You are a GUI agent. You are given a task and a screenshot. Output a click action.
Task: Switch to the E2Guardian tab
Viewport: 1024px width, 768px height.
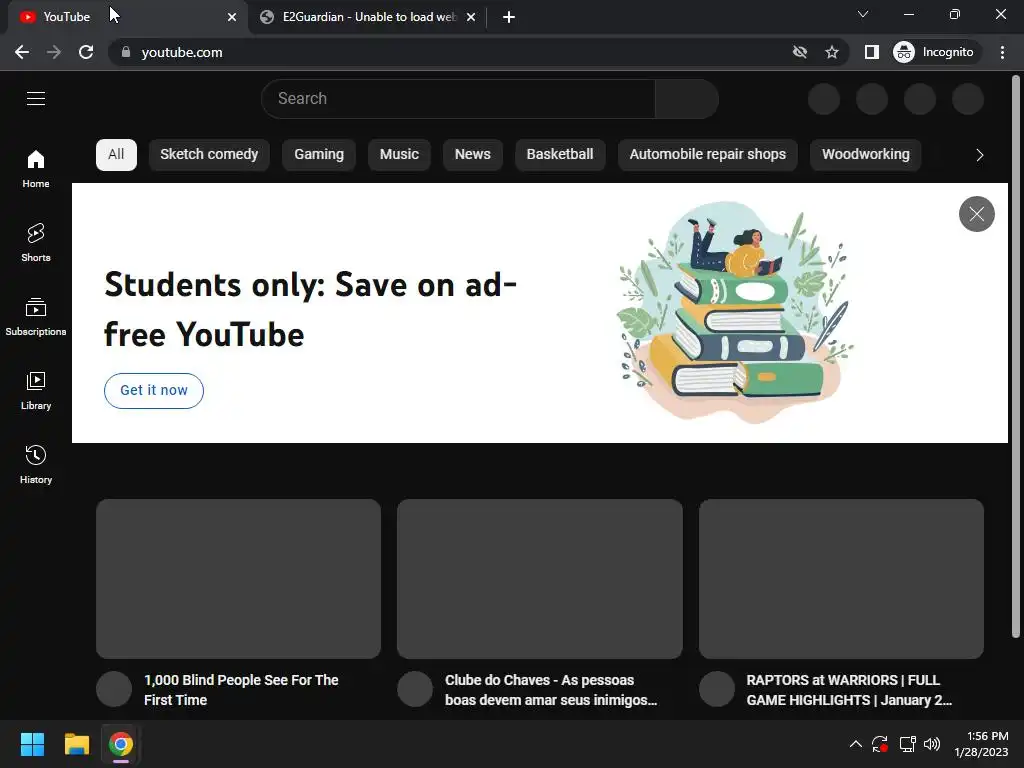(x=368, y=17)
